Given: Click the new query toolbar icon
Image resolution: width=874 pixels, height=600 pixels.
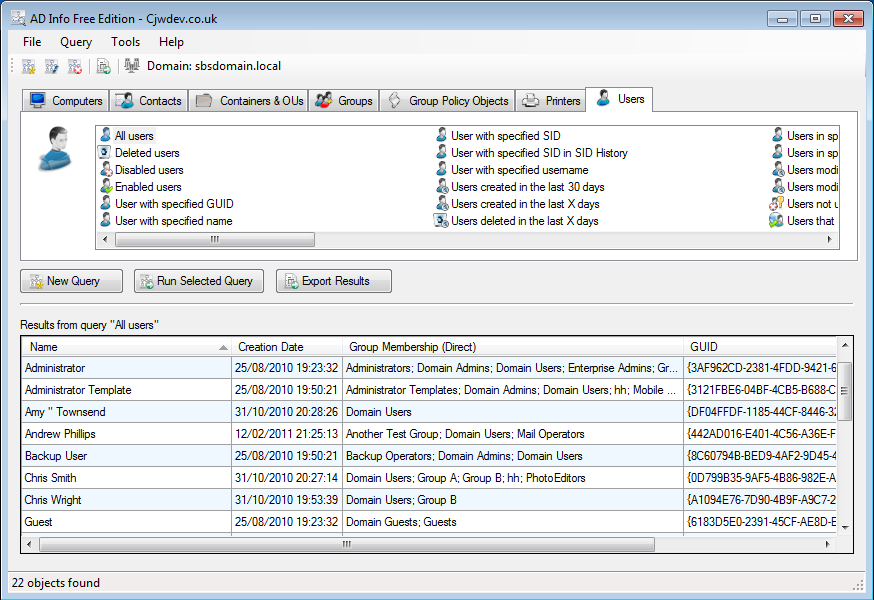Looking at the screenshot, I should pos(28,67).
